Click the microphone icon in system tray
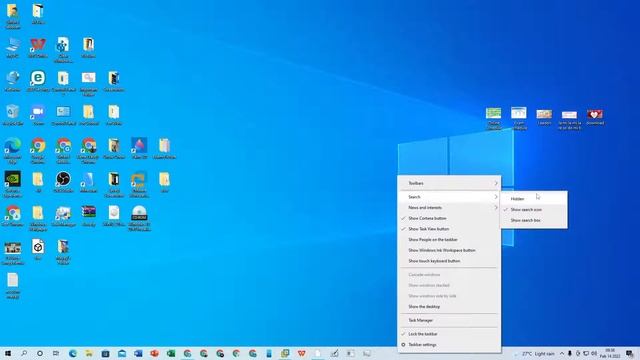 coord(570,353)
